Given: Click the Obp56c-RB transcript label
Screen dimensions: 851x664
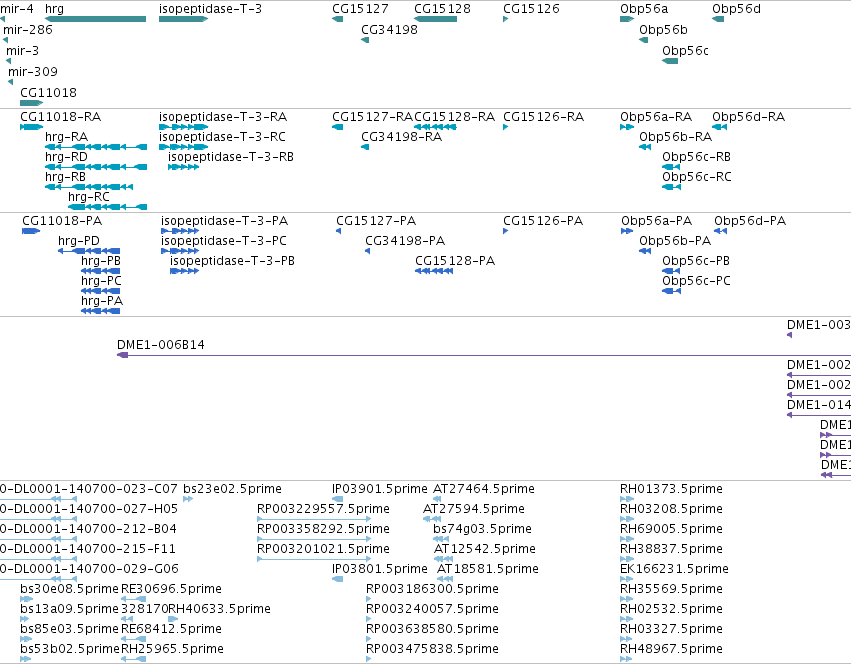Looking at the screenshot, I should point(696,156).
